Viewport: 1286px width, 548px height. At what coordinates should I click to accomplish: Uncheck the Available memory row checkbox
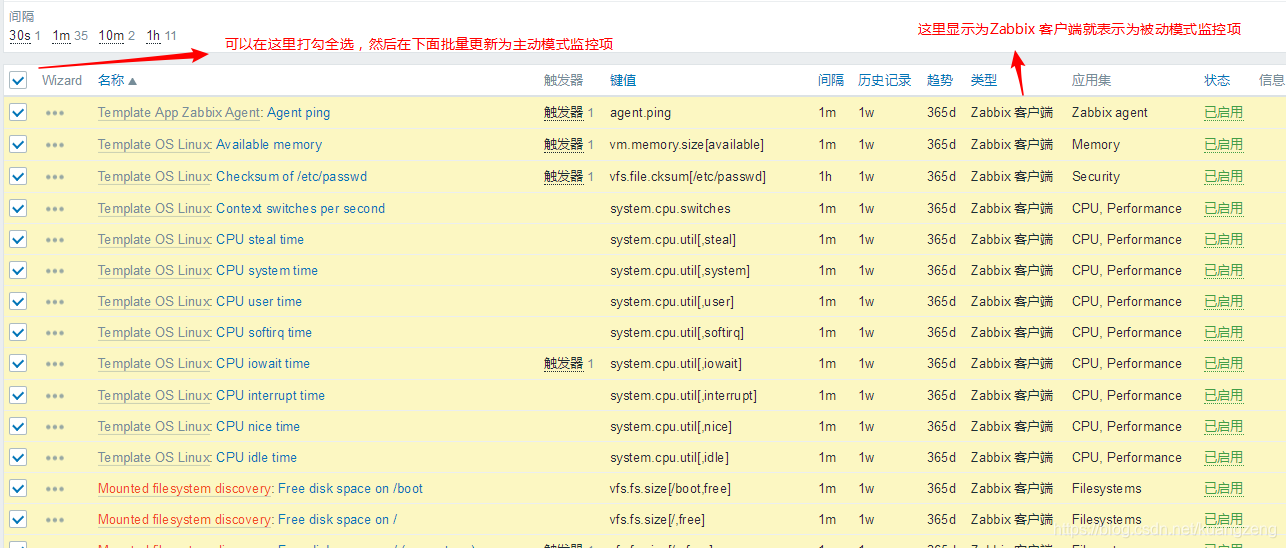[18, 145]
